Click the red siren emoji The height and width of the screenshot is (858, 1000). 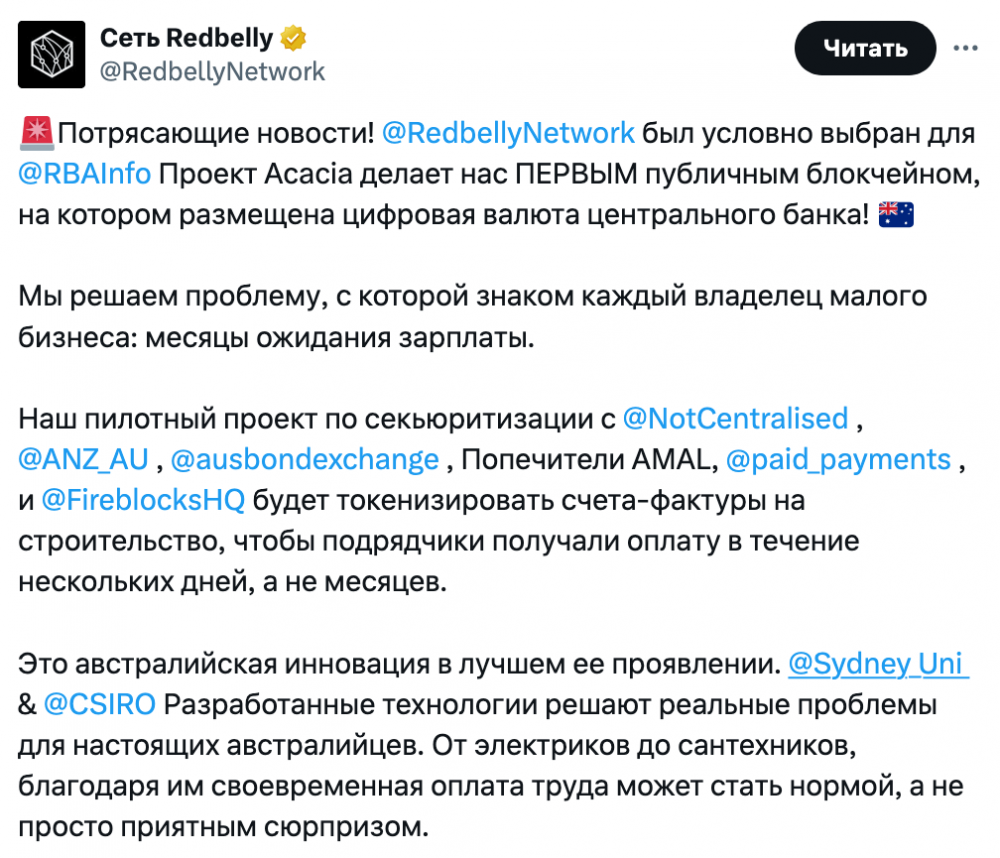pos(37,133)
